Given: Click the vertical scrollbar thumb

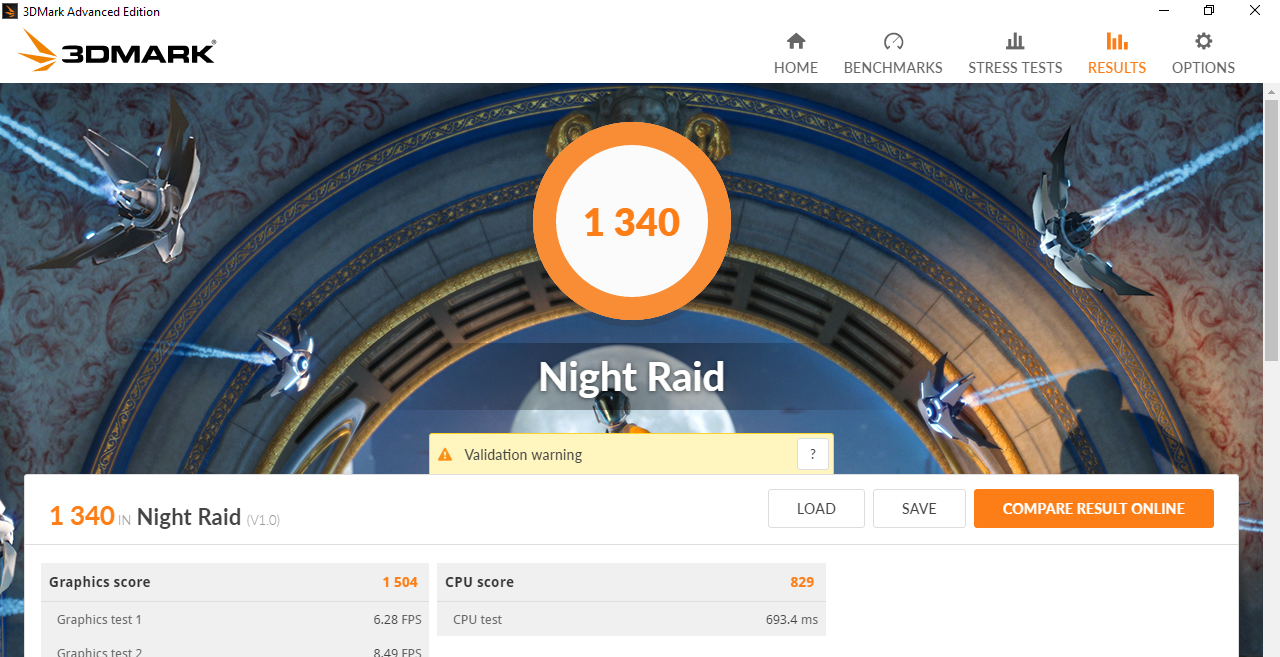Looking at the screenshot, I should click(1271, 230).
